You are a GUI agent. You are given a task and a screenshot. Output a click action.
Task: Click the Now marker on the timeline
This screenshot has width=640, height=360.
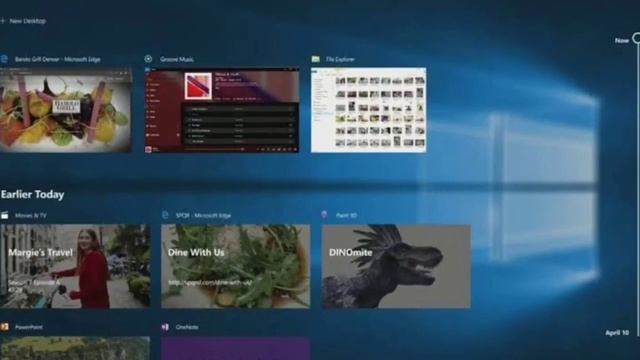coord(637,39)
